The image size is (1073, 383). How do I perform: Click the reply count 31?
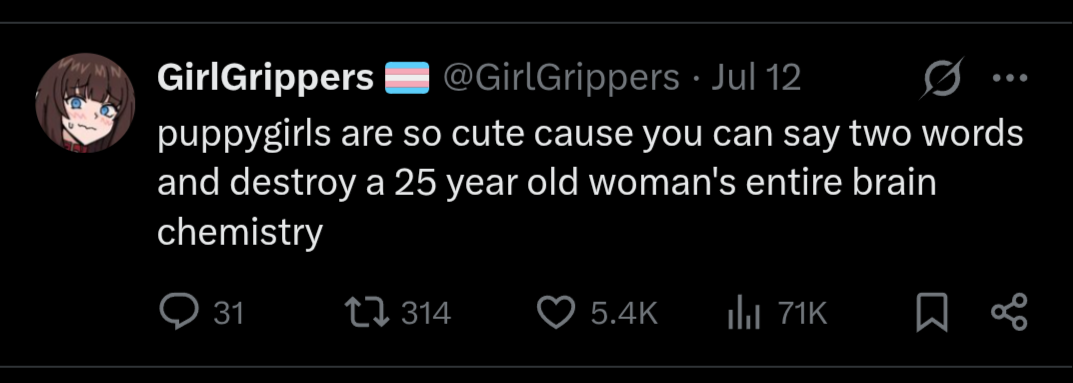pos(229,314)
